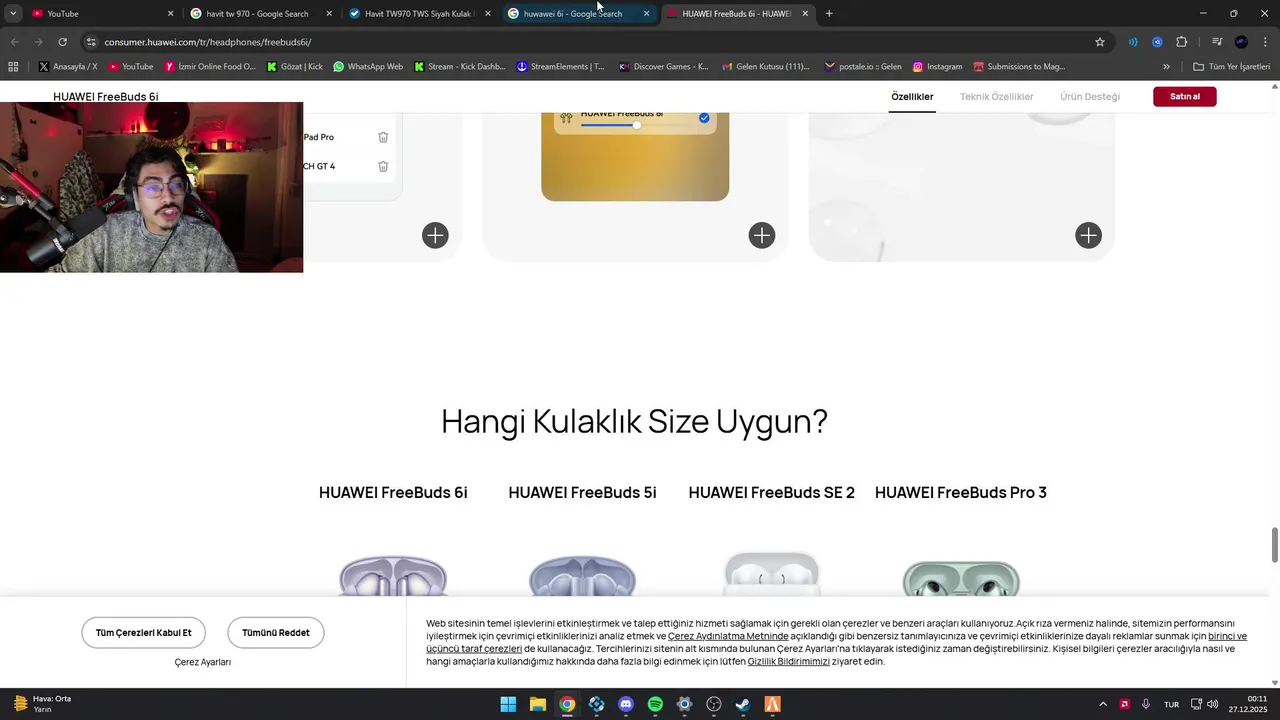Accept all cookies with 'Tüm Çerezleri Kabul Et'
This screenshot has width=1280, height=720.
pyautogui.click(x=143, y=633)
